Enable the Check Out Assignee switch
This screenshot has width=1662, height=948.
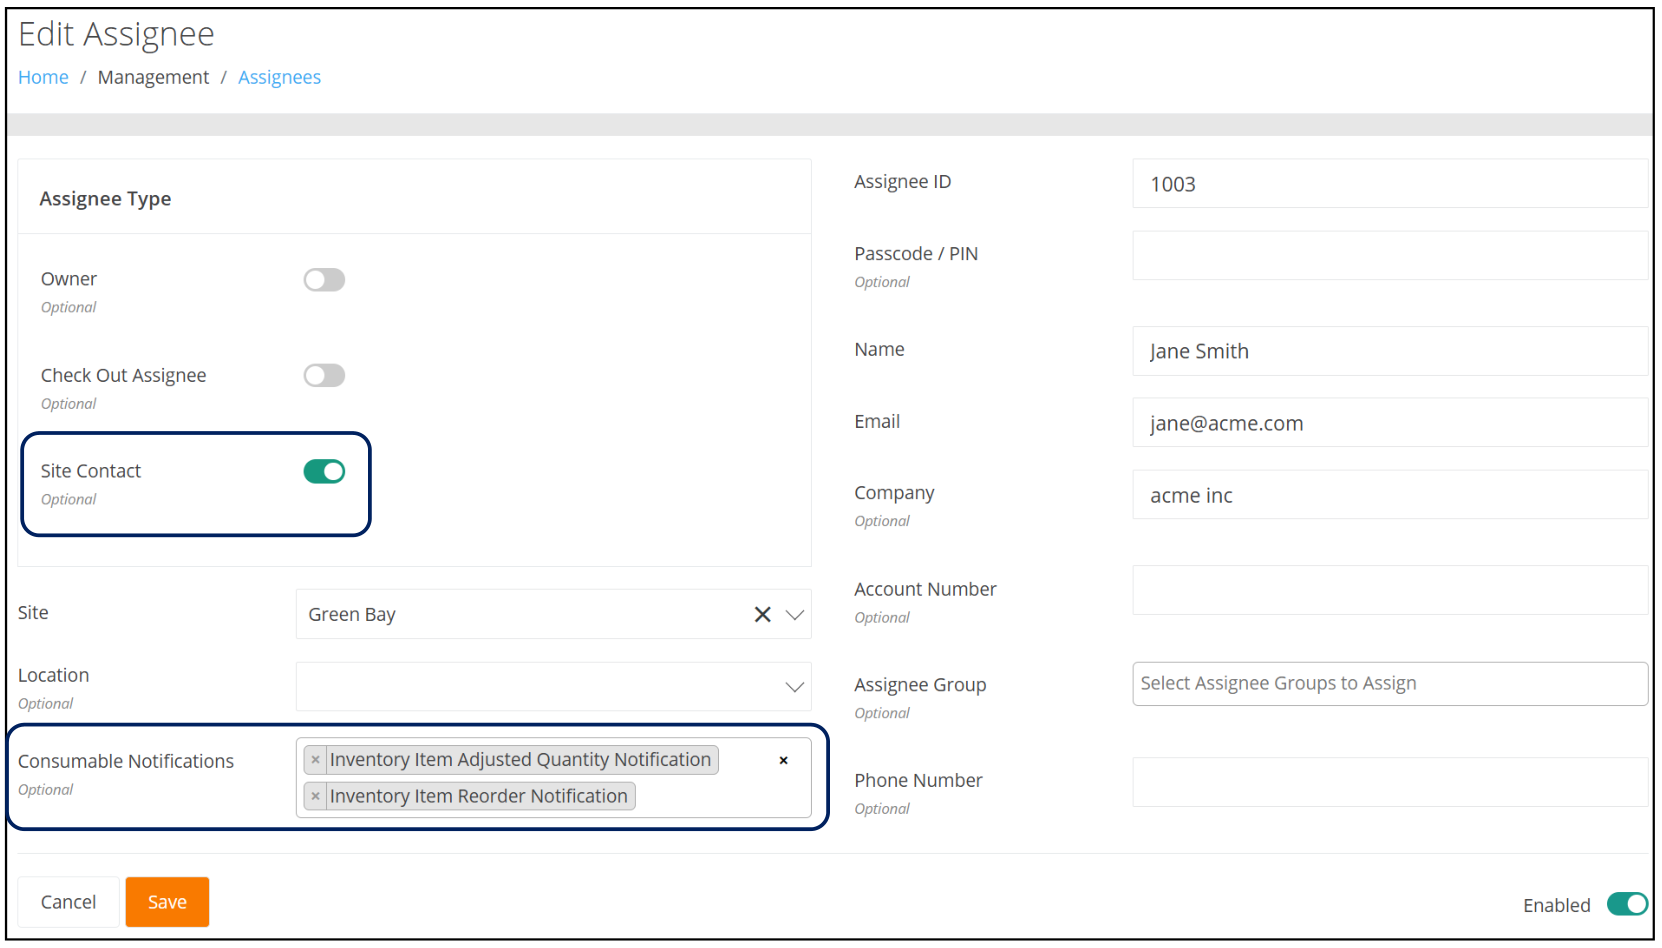324,376
